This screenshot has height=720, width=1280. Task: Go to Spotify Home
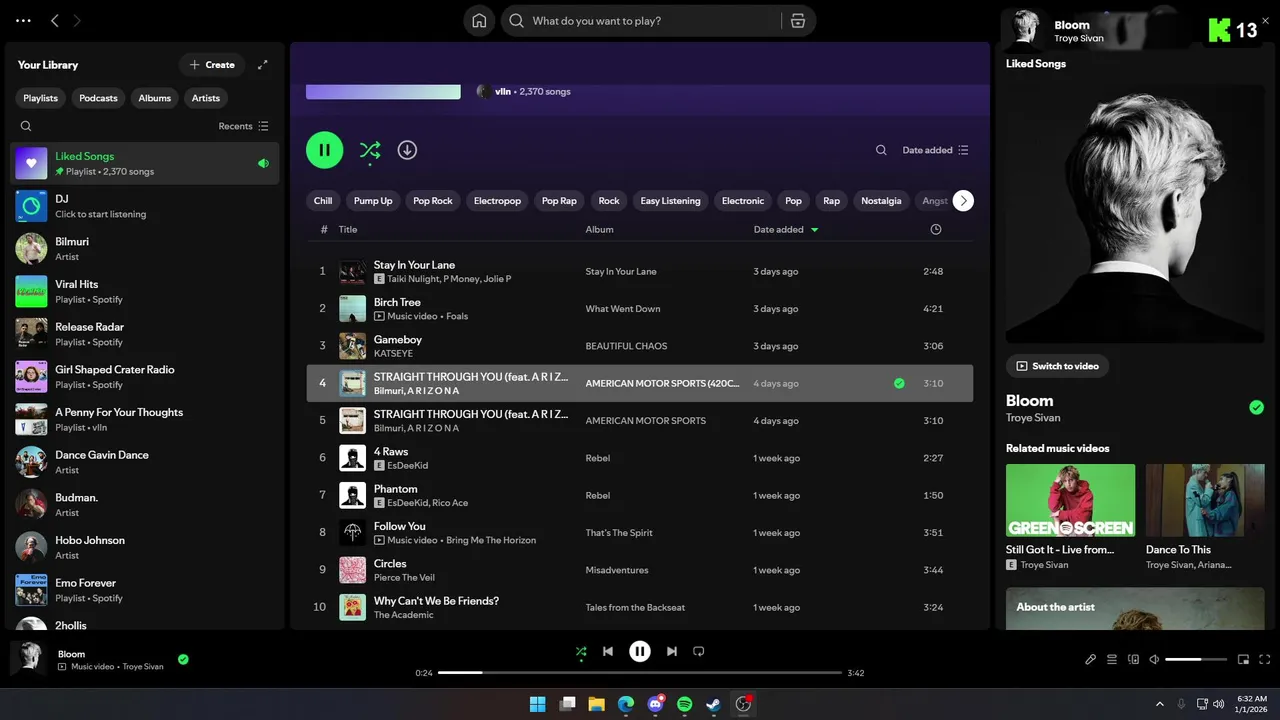[x=480, y=21]
